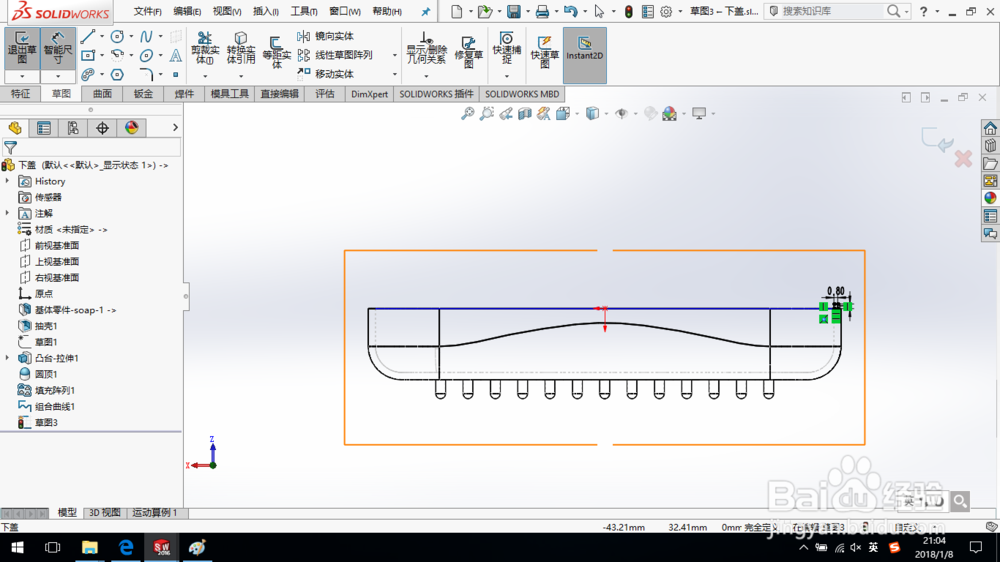Select the Sketch Text tool
The height and width of the screenshot is (562, 1000).
[175, 55]
